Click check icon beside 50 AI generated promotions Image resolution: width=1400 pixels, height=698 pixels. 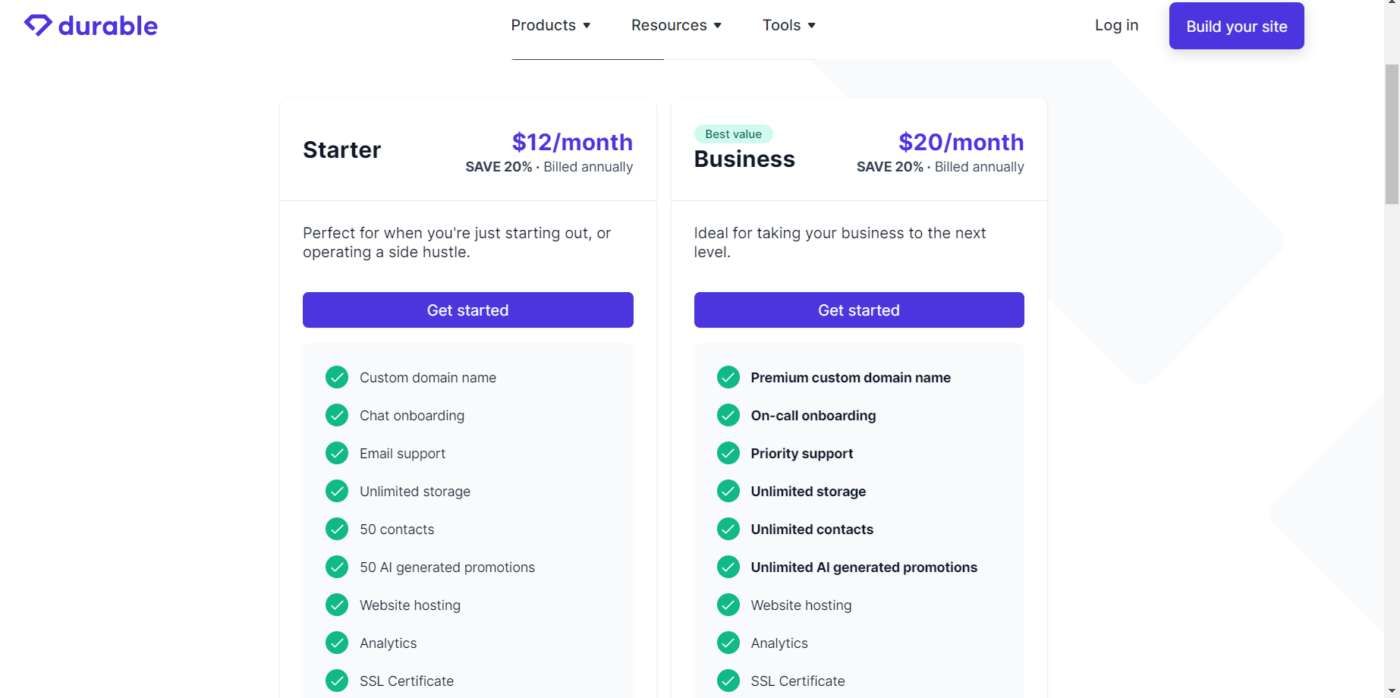pyautogui.click(x=337, y=567)
